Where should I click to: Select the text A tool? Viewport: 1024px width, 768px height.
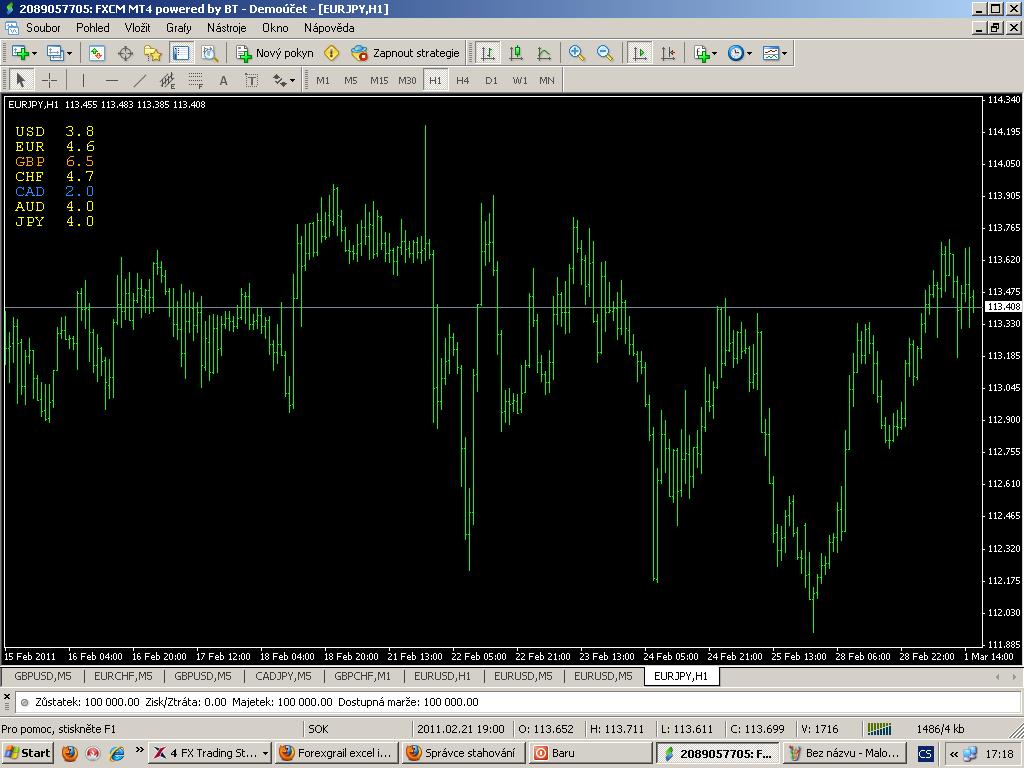pos(223,80)
